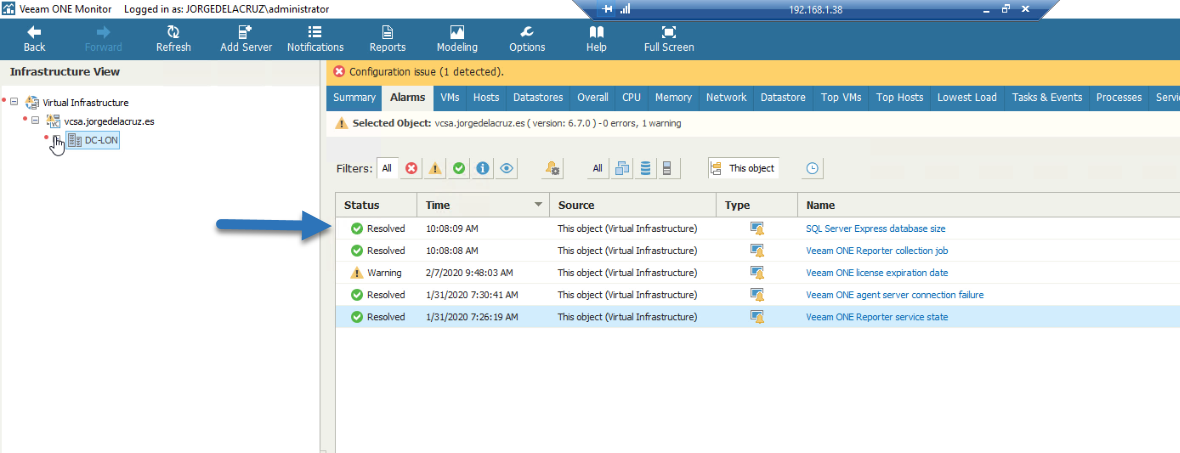The image size is (1180, 453).
Task: Open the Add Server wizard
Action: [246, 39]
